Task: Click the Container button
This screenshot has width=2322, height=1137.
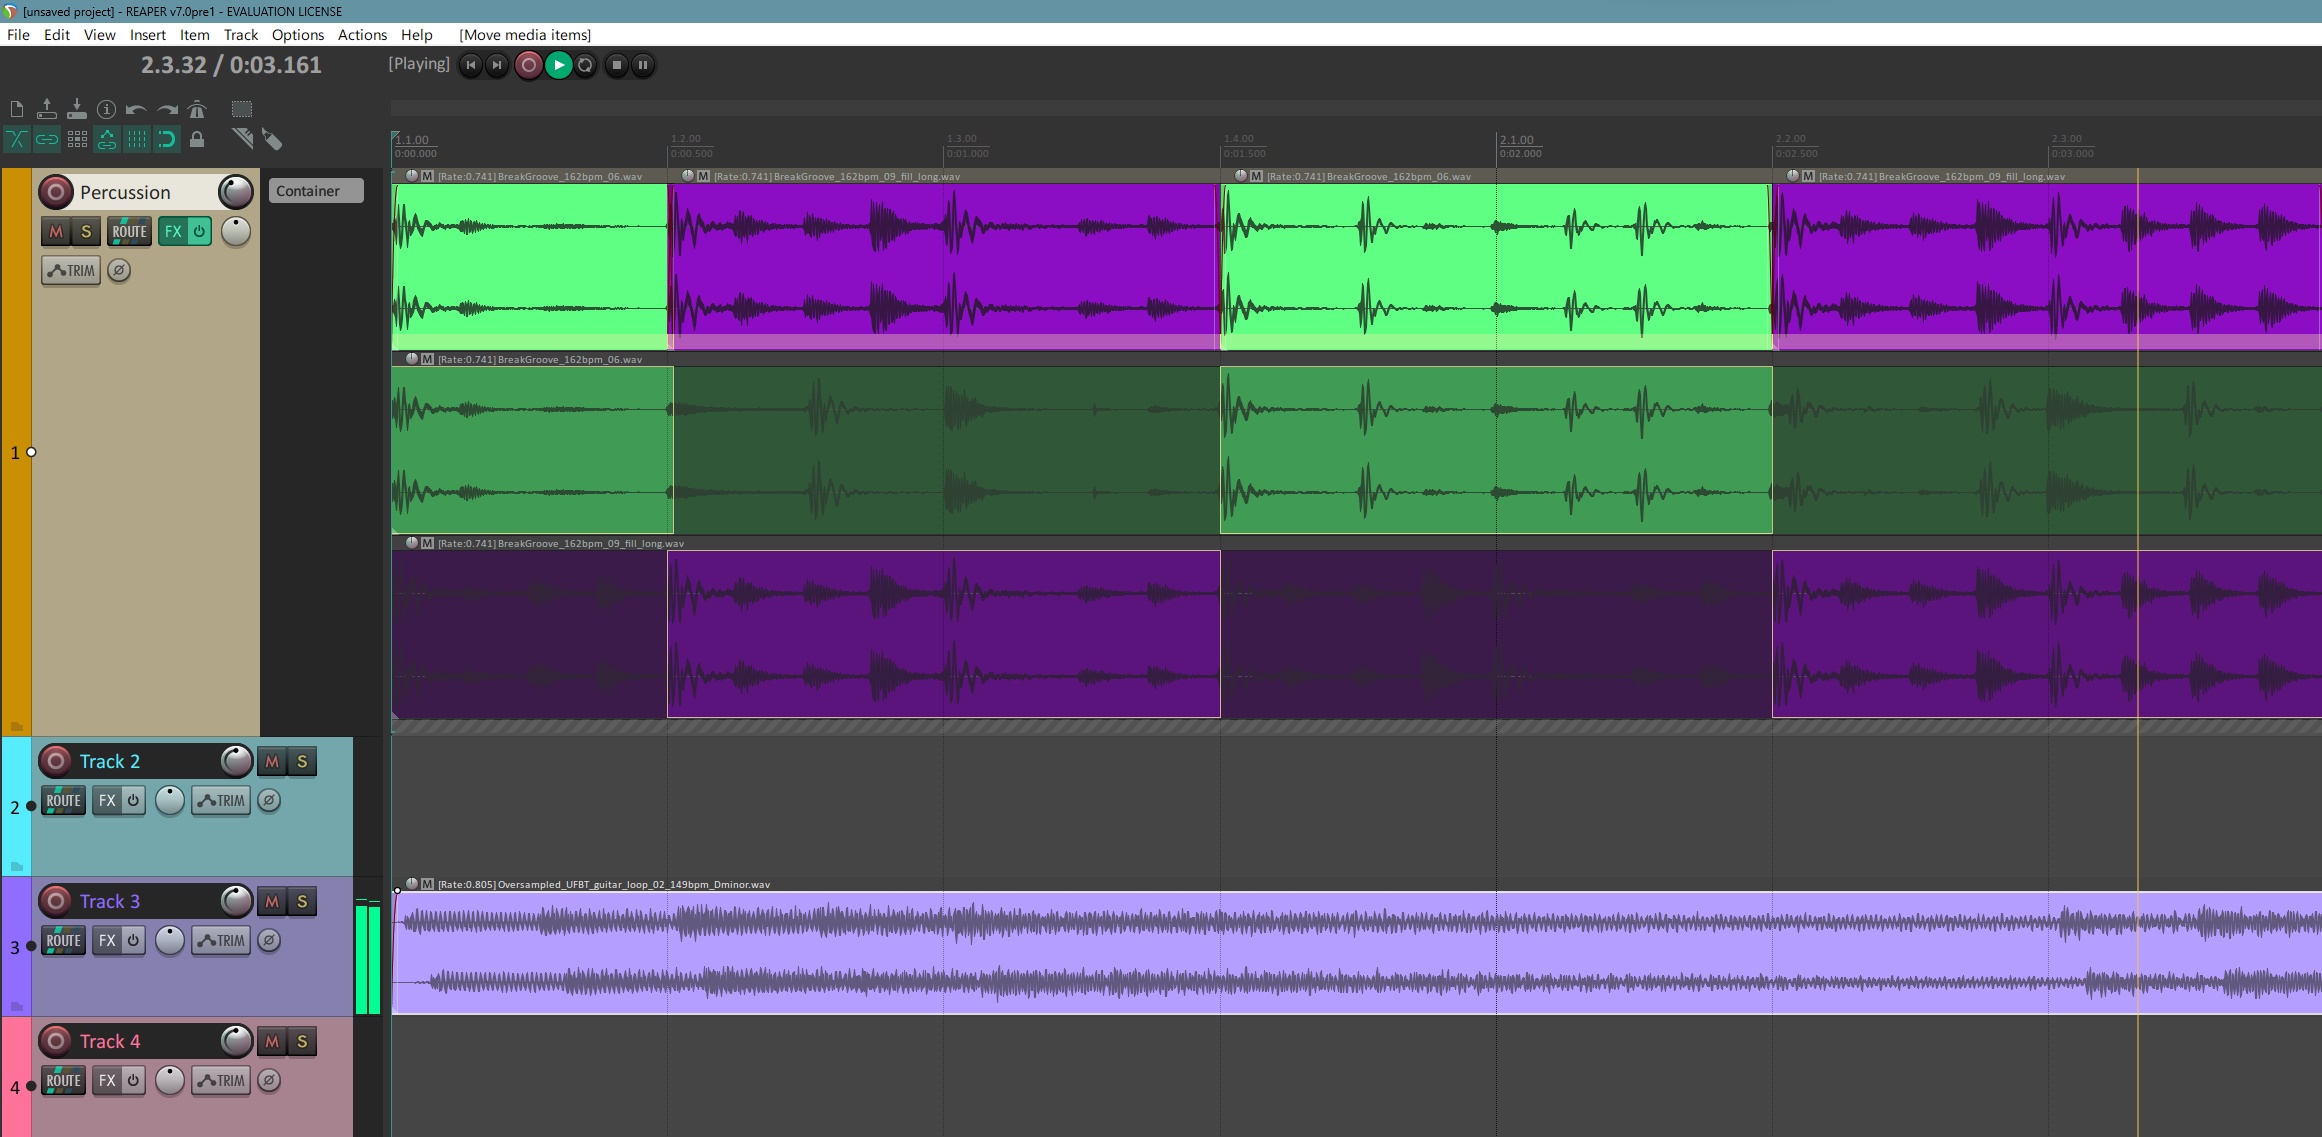Action: 315,191
